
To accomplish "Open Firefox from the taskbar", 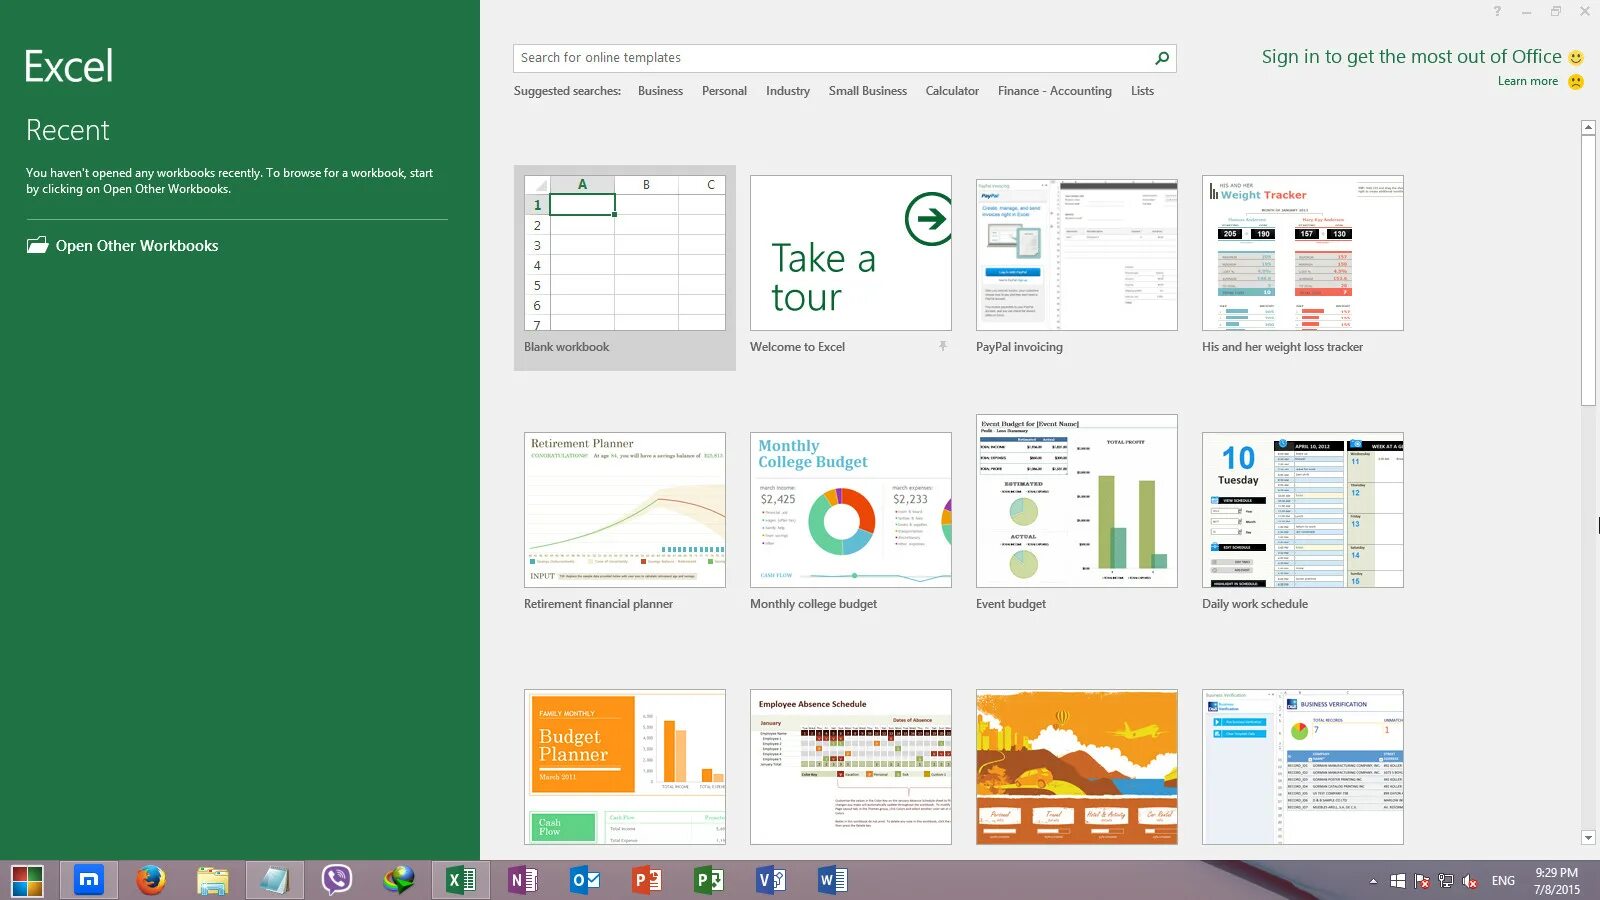I will click(x=151, y=880).
